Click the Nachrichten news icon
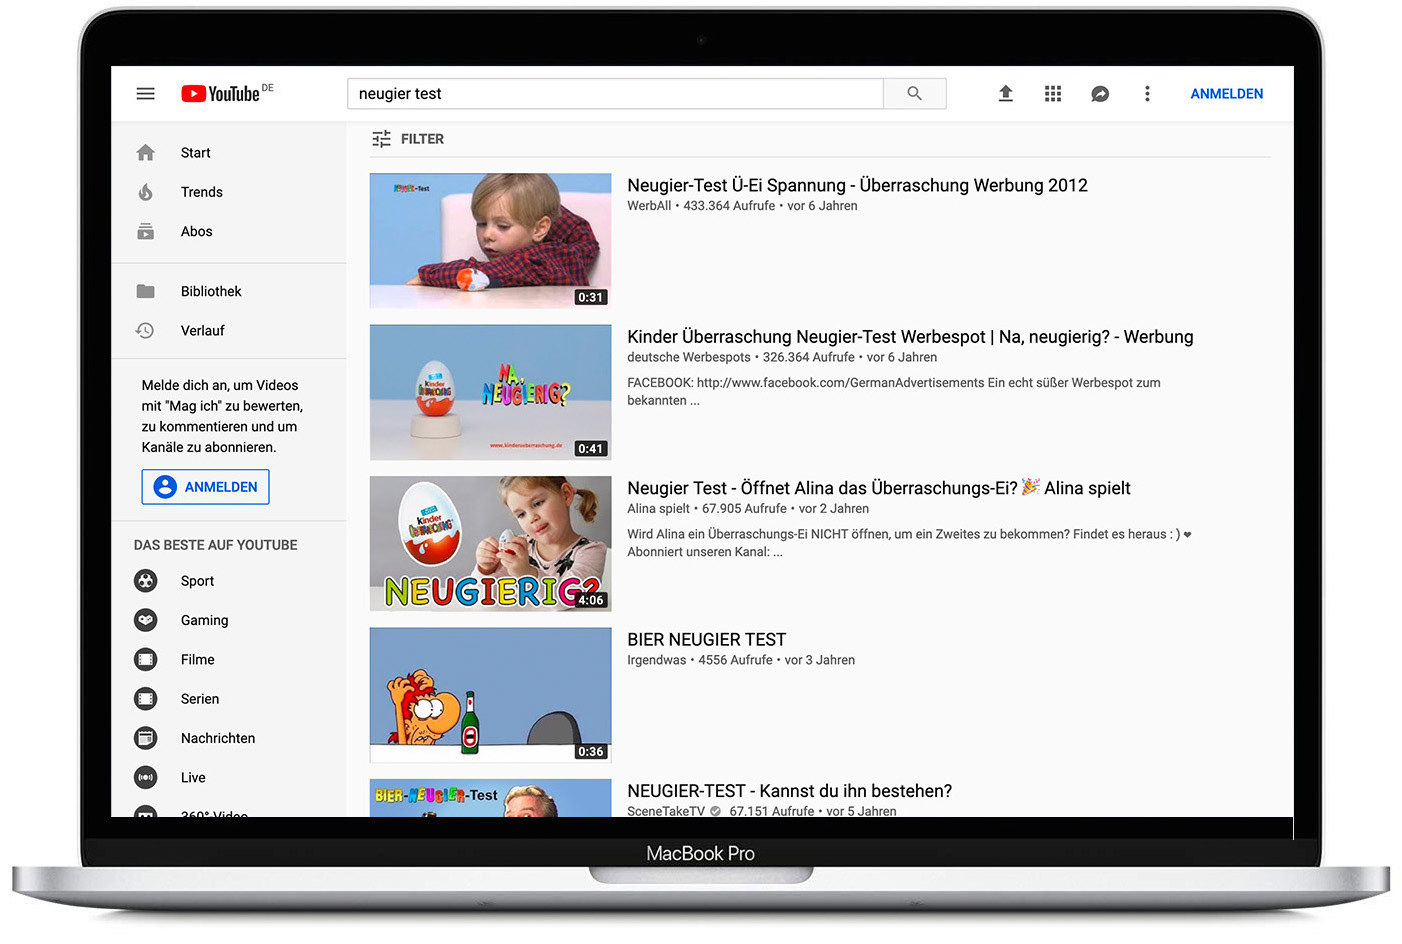 coord(146,738)
